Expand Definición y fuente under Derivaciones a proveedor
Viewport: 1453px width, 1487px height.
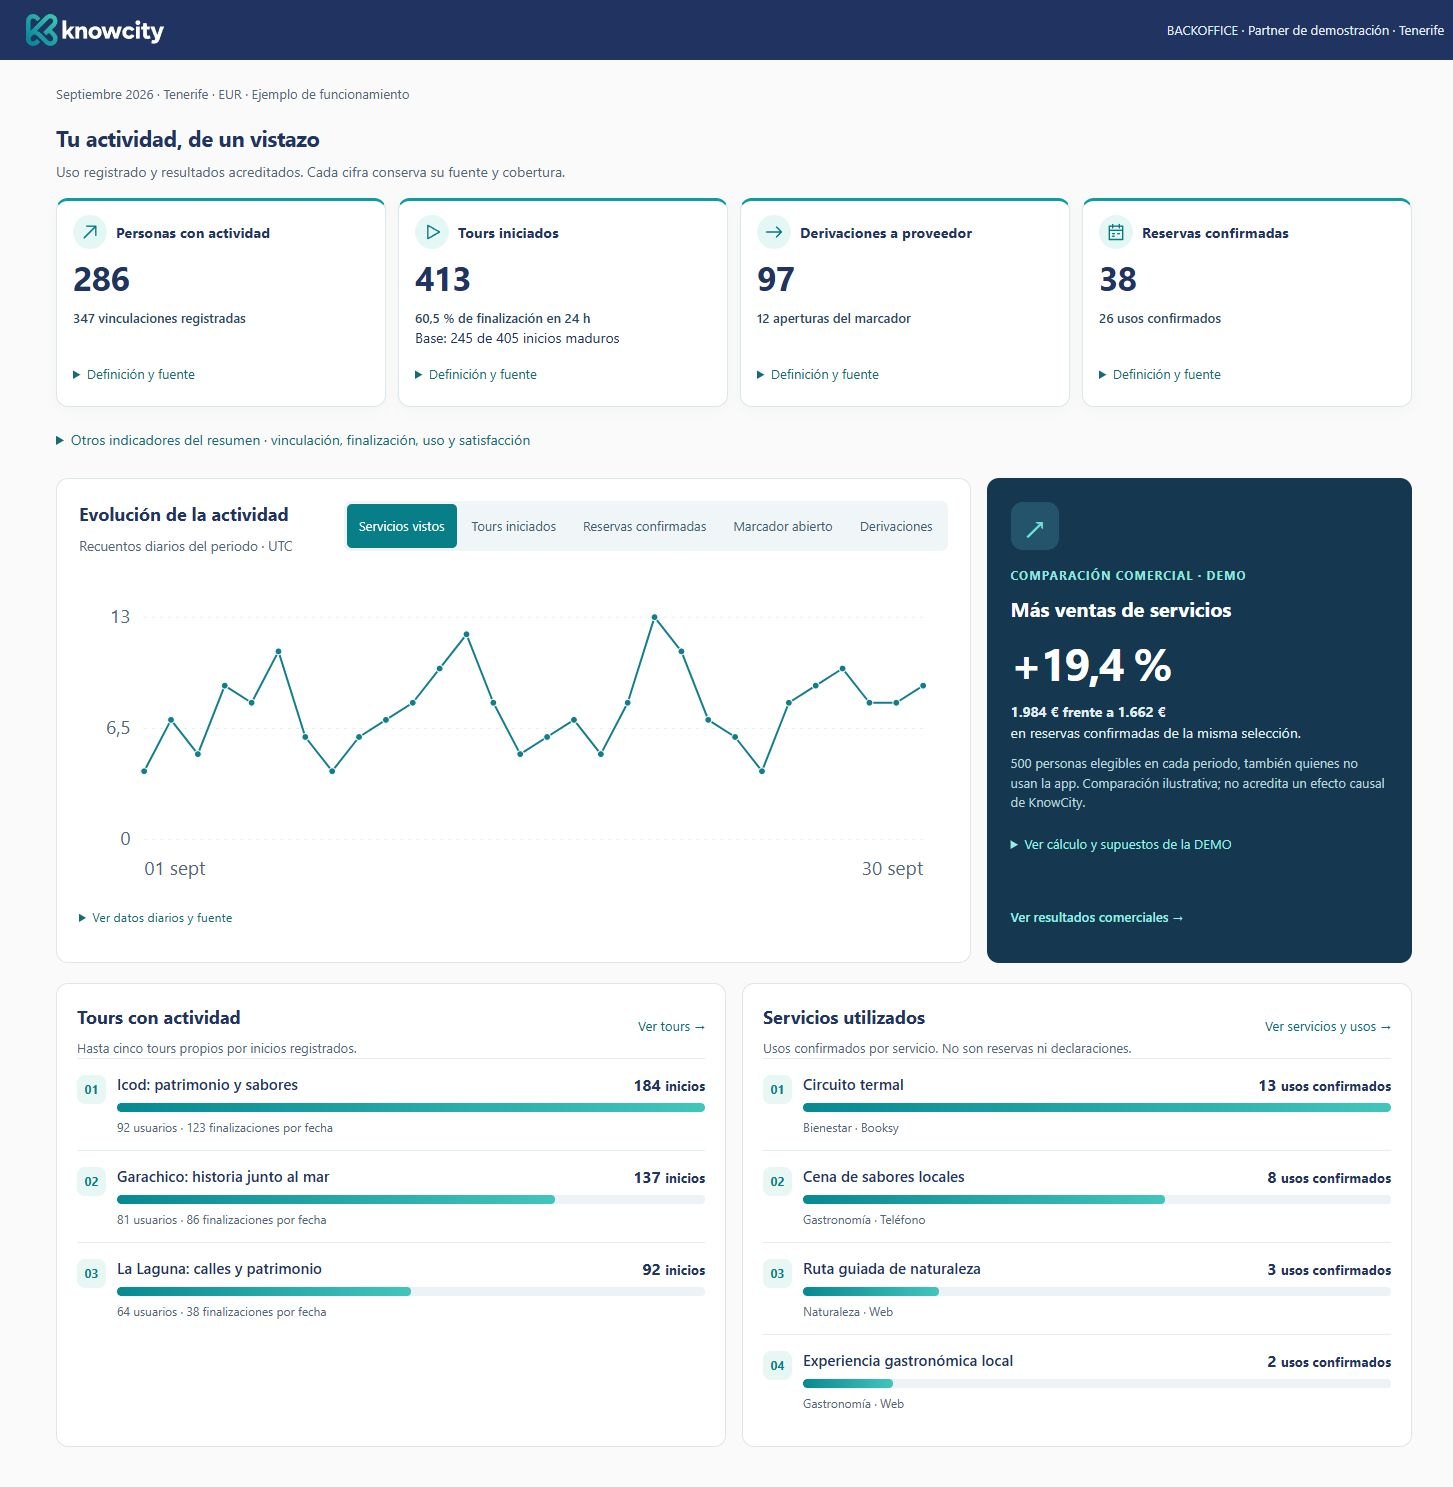coord(818,374)
